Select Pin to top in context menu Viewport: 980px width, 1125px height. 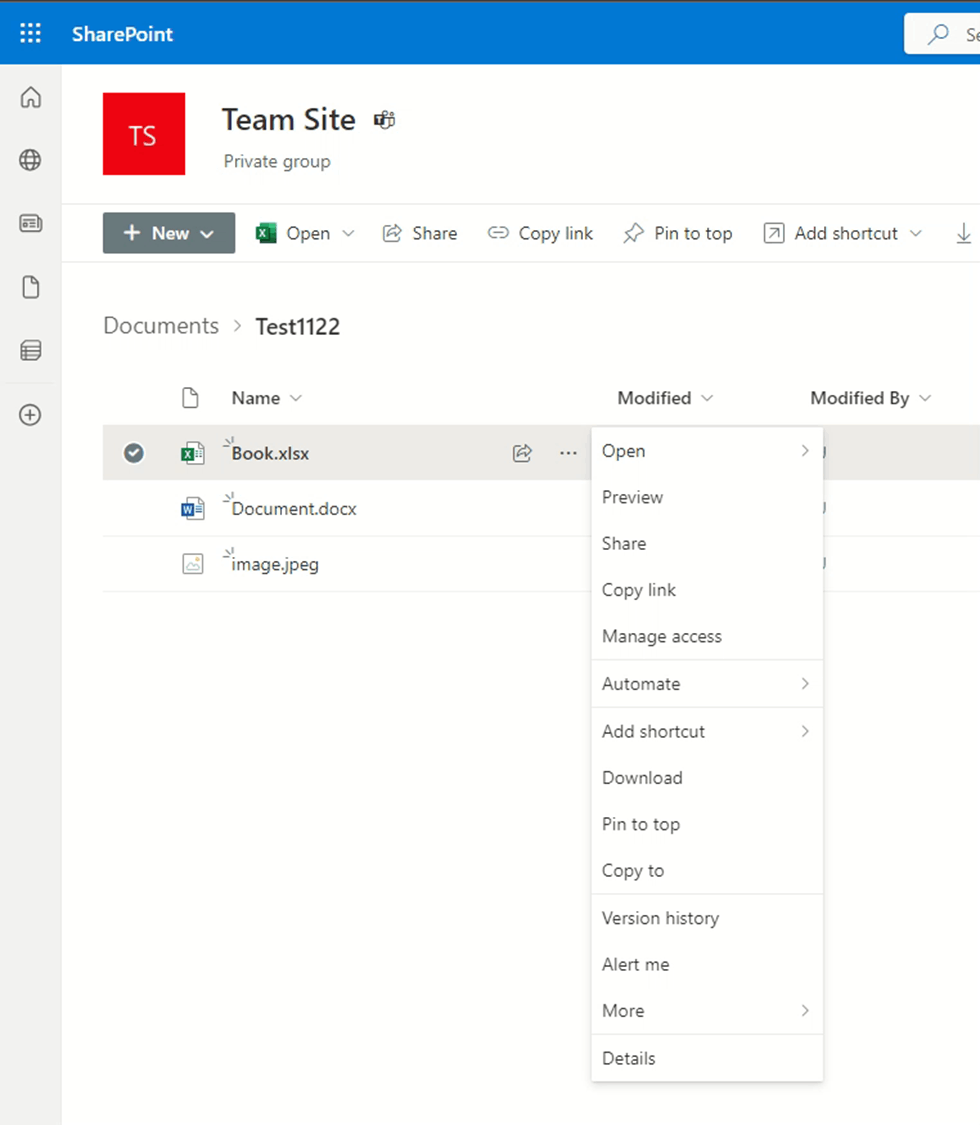click(707, 824)
